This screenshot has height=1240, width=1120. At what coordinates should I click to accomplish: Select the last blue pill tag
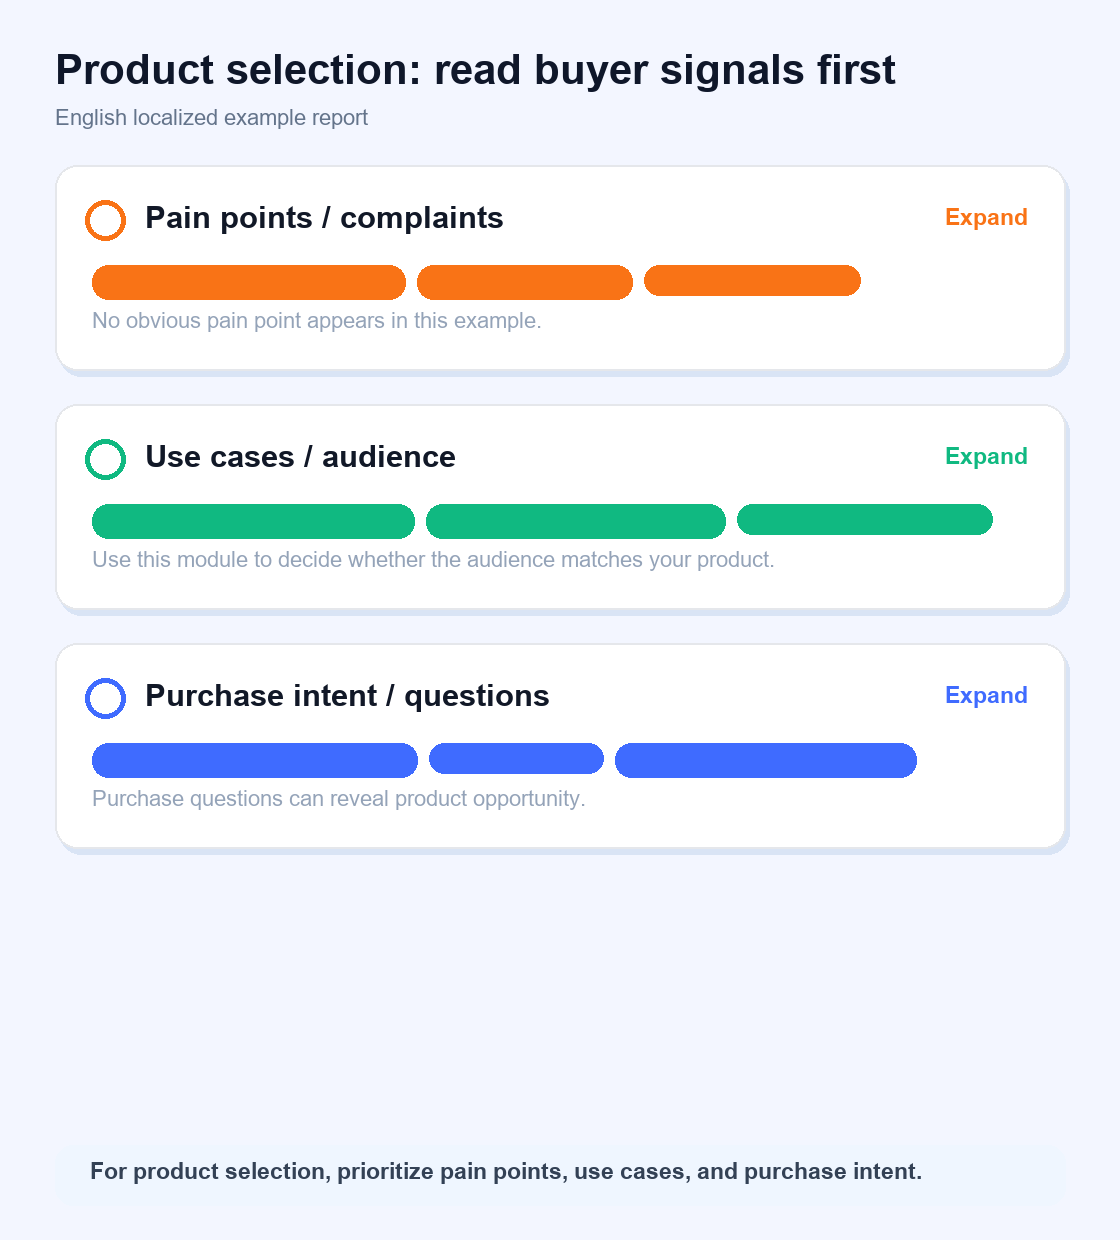(766, 760)
